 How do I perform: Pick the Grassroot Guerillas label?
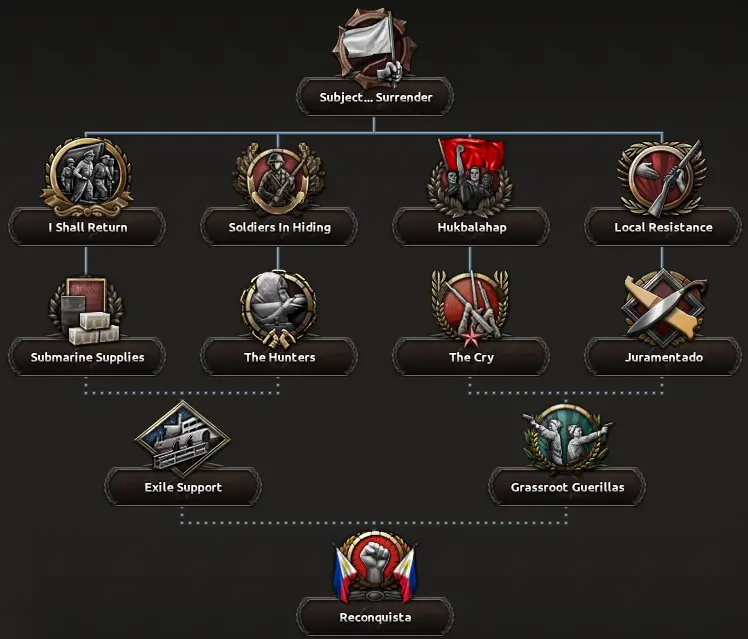[x=567, y=487]
